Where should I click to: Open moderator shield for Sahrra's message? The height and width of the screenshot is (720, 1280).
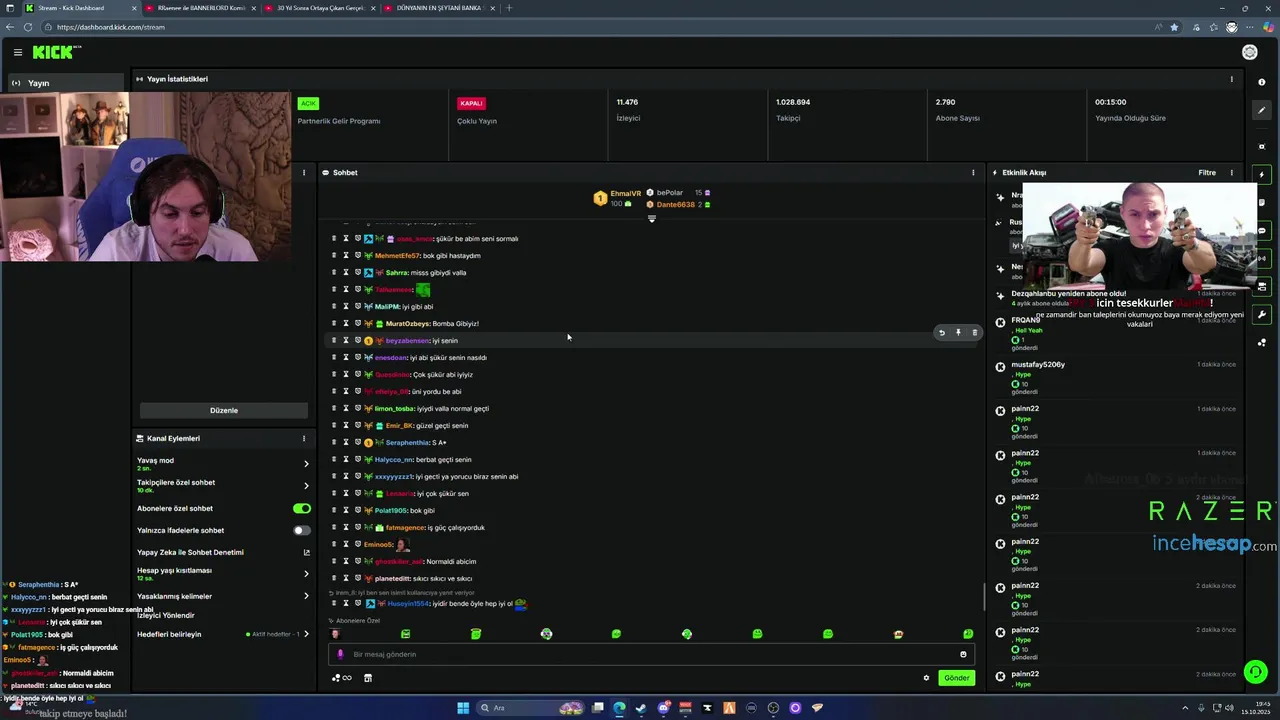click(x=358, y=272)
